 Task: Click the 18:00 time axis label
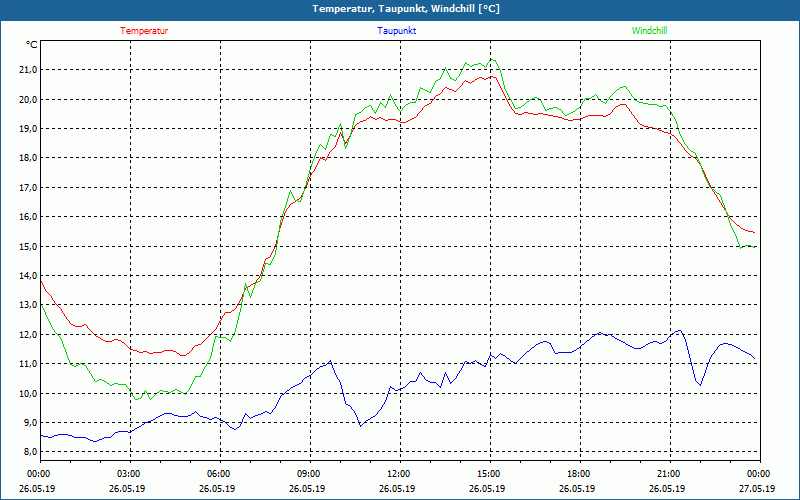(x=580, y=474)
